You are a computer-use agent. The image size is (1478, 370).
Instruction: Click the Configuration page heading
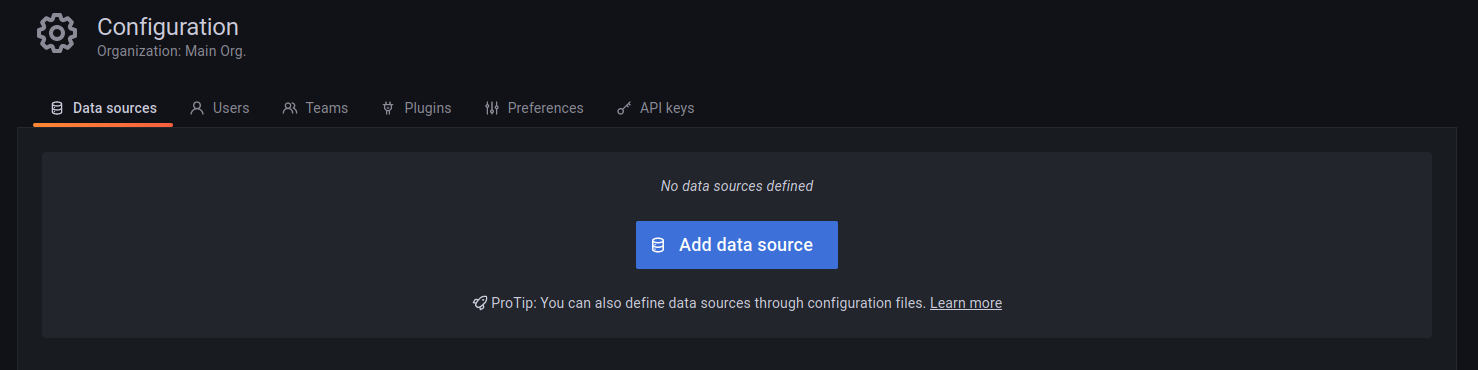168,27
